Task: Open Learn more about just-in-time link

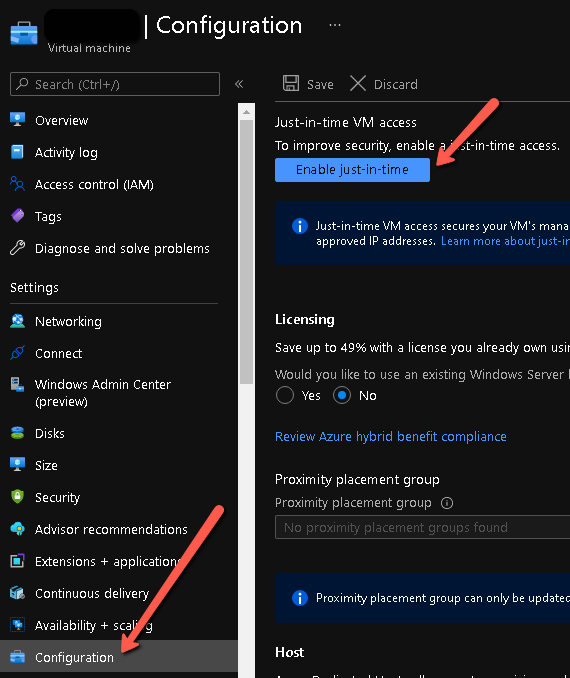Action: pos(505,241)
